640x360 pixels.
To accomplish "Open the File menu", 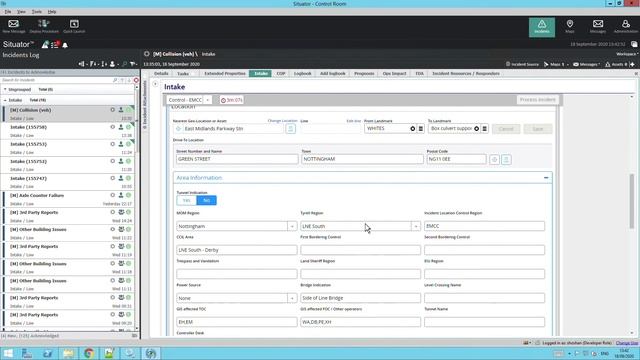I will pos(8,12).
